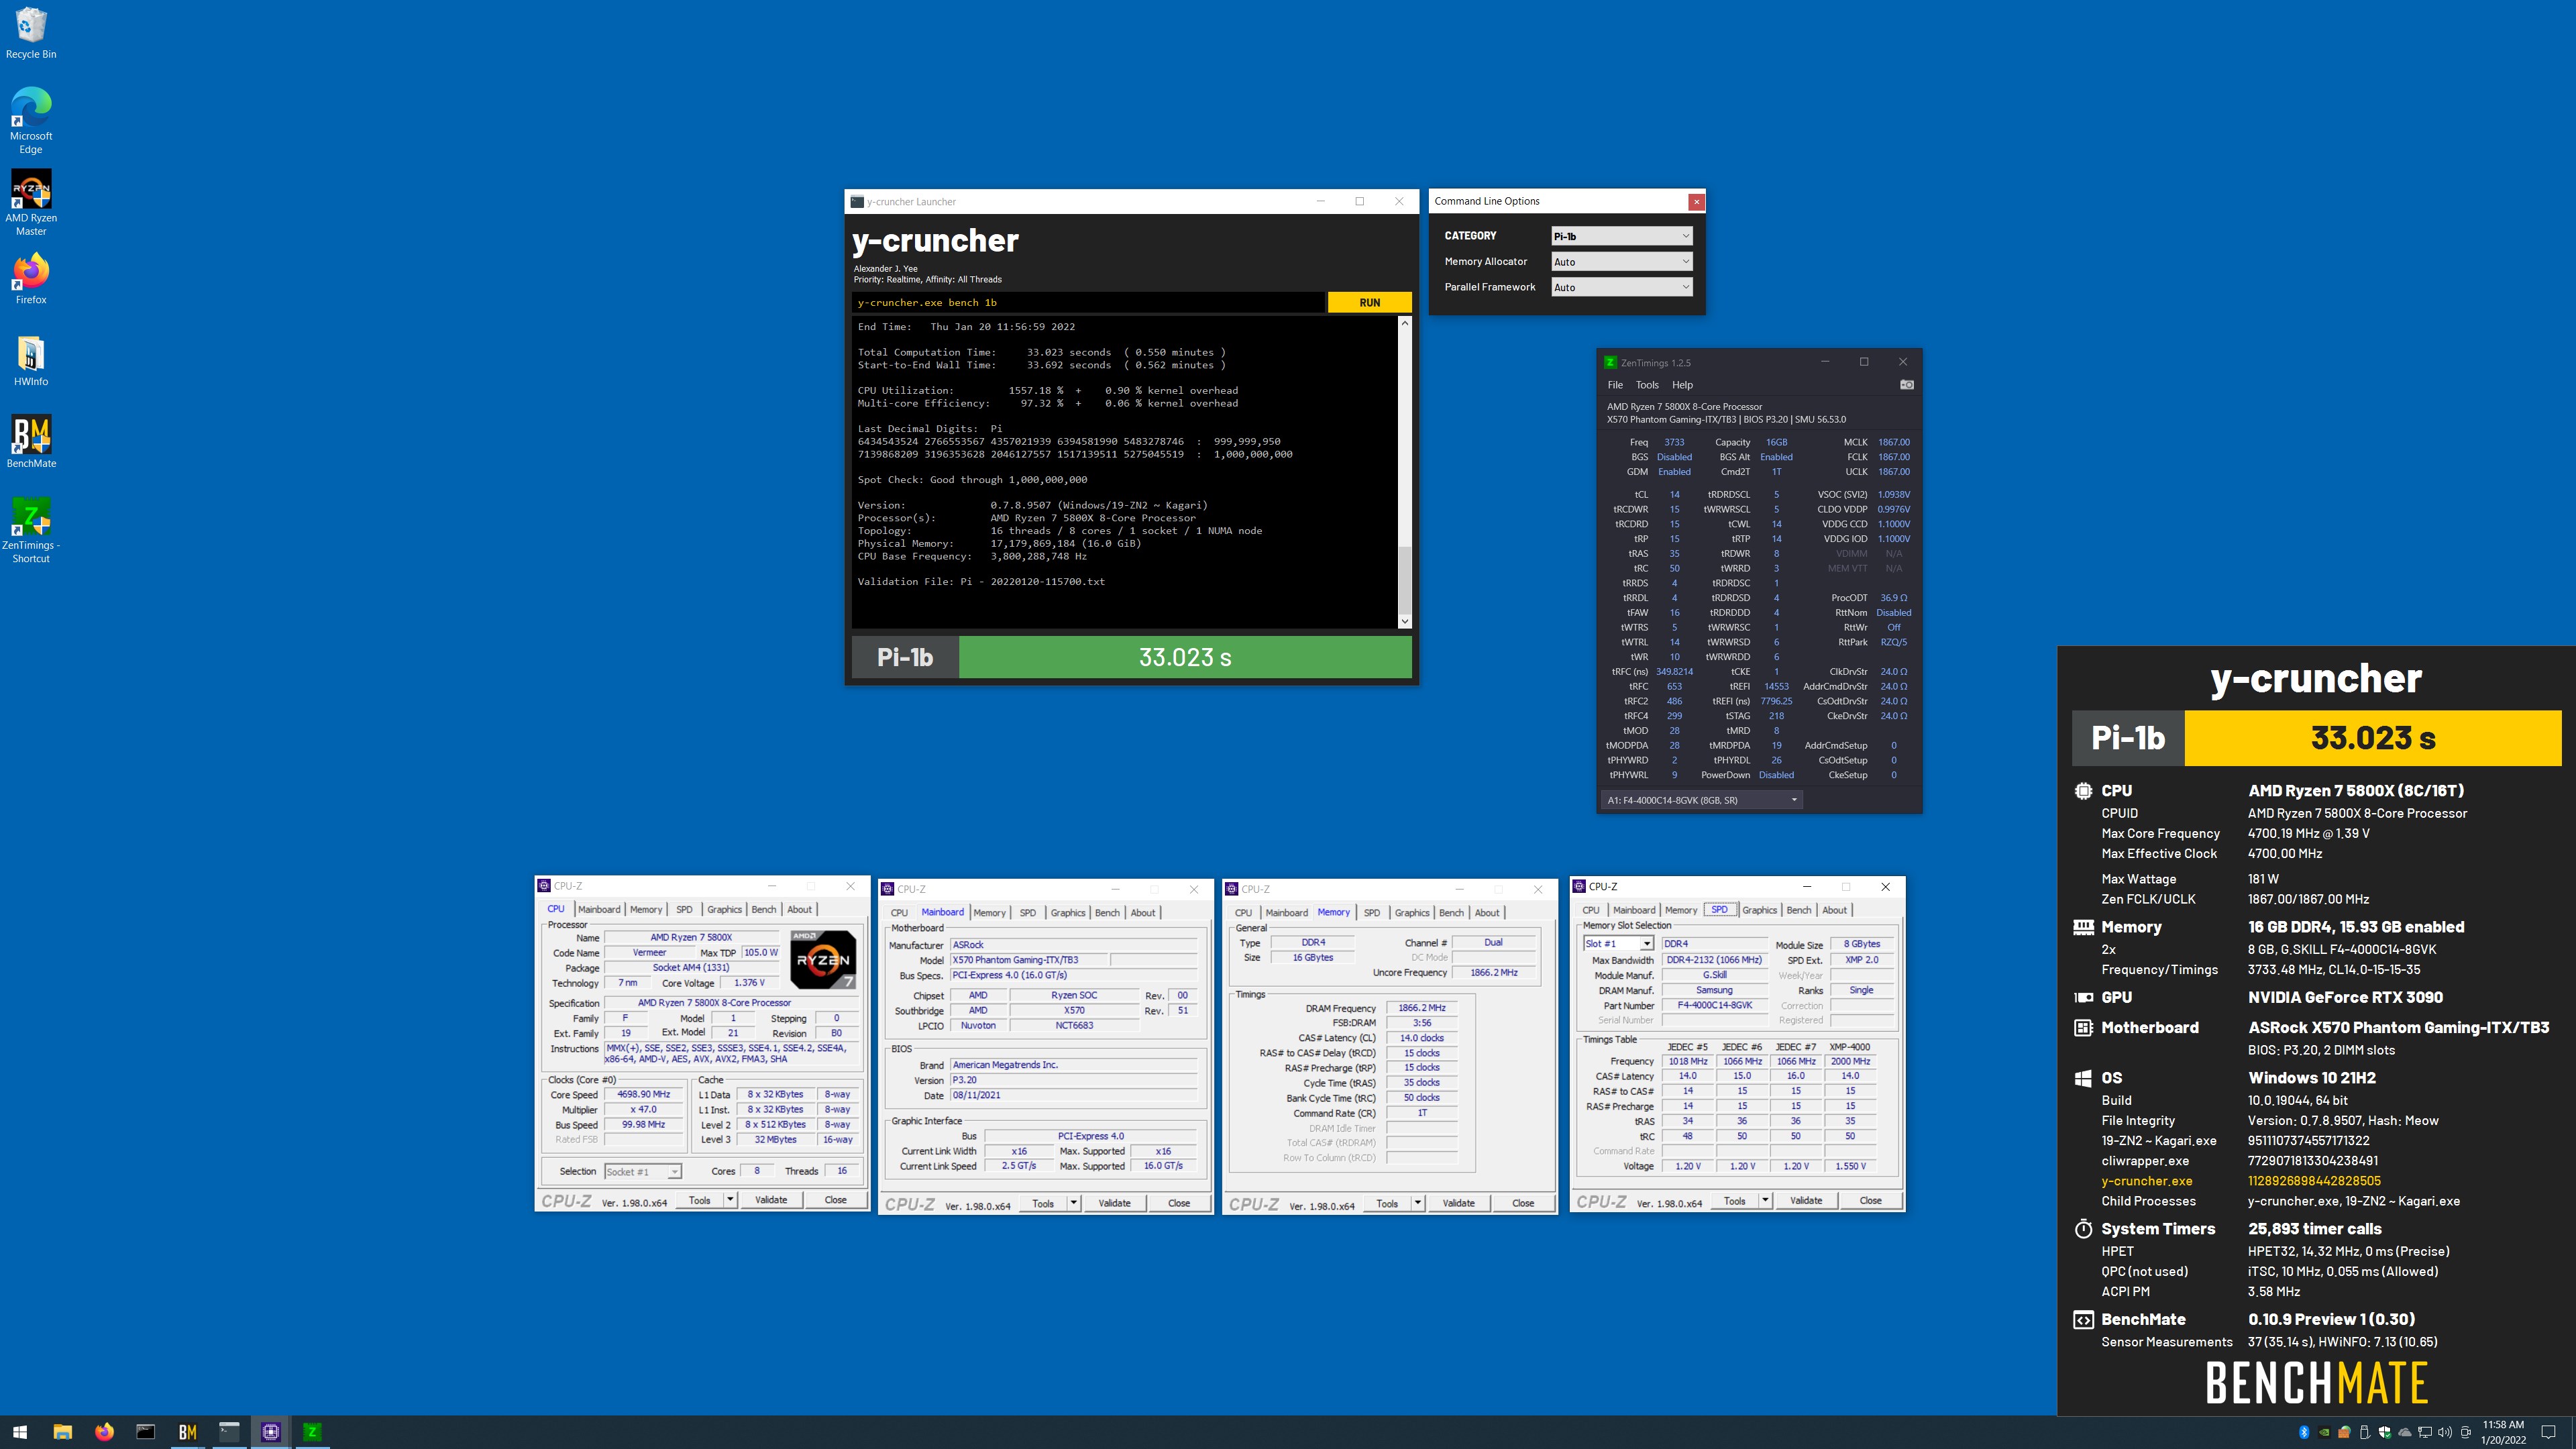The height and width of the screenshot is (1449, 2576).
Task: Open the Tools menu in ZenTimings
Action: (x=1647, y=385)
